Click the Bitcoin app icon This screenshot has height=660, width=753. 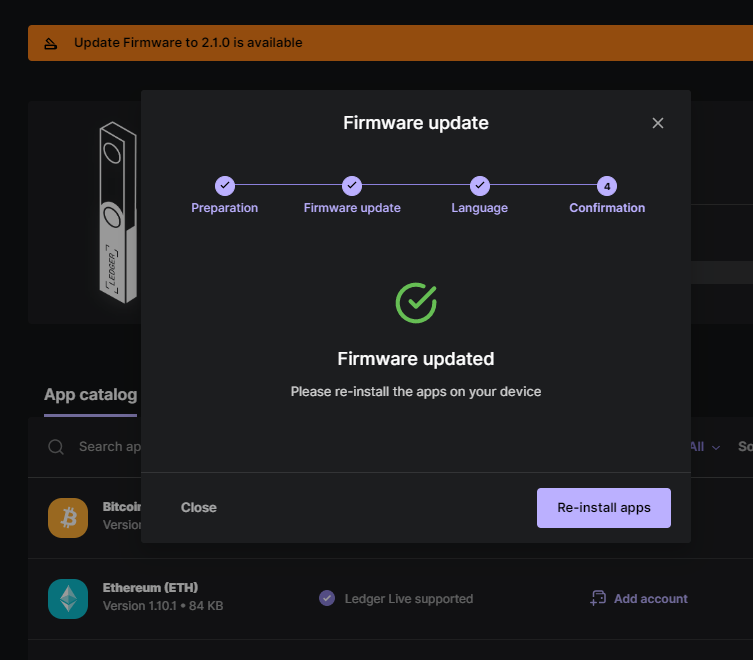(68, 517)
